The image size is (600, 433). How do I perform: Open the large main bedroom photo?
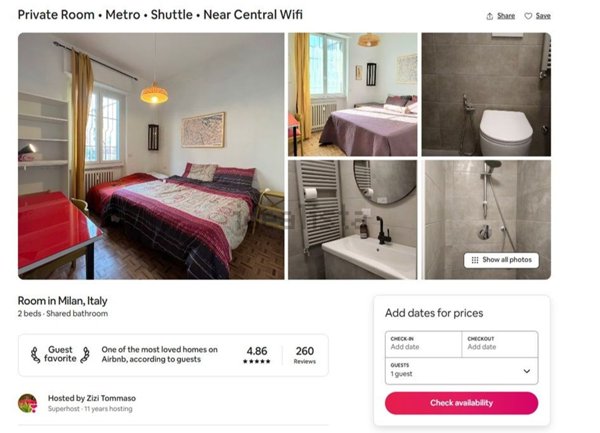(151, 156)
